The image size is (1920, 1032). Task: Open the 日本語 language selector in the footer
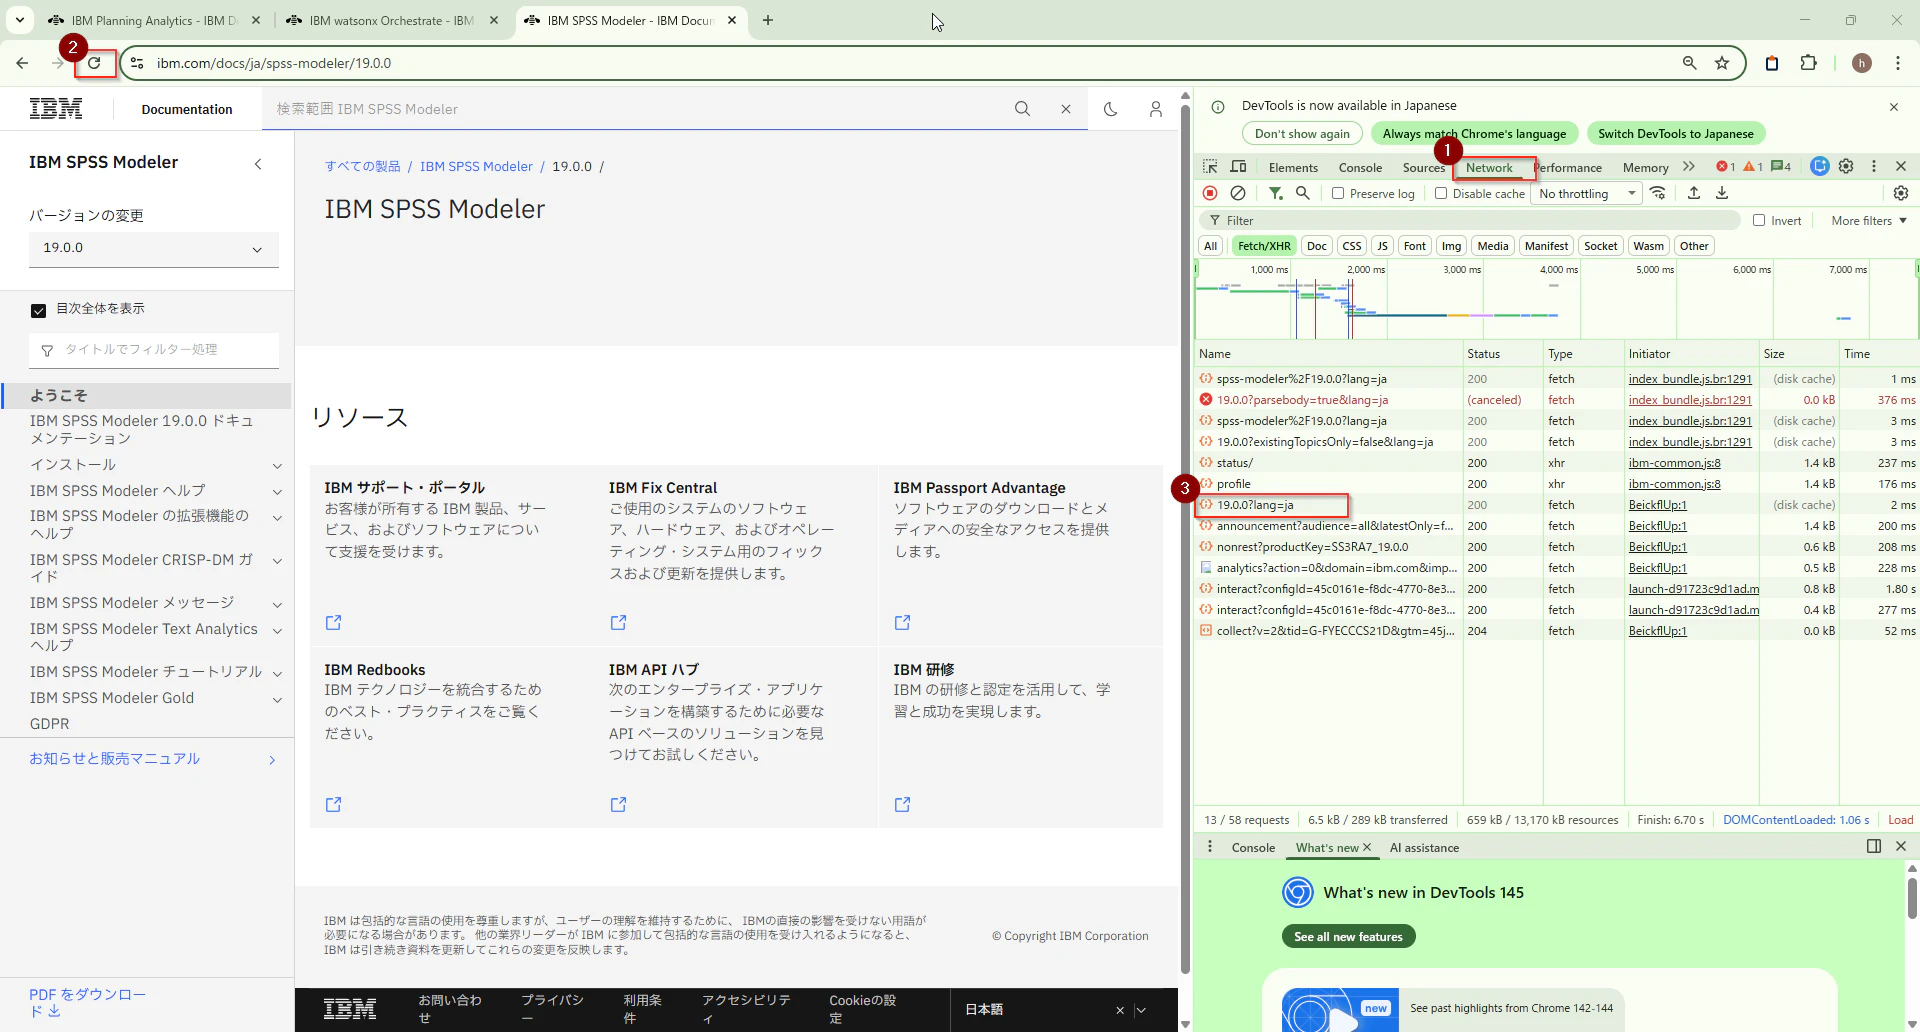(1055, 1010)
